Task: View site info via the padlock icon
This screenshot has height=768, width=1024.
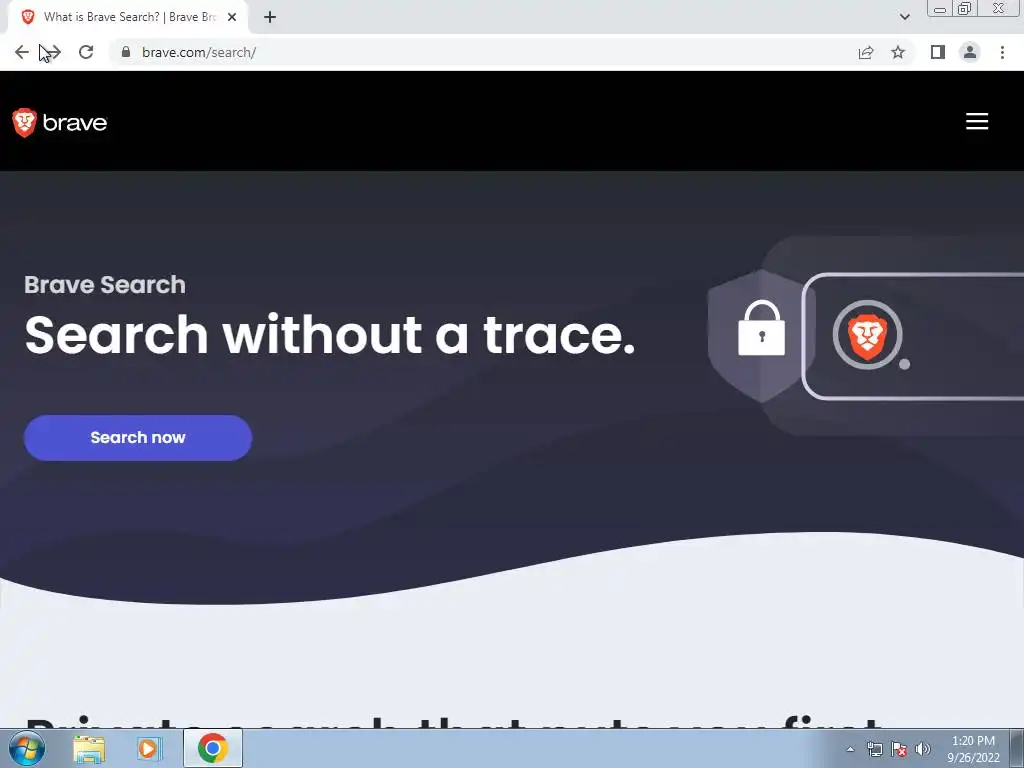Action: [126, 52]
